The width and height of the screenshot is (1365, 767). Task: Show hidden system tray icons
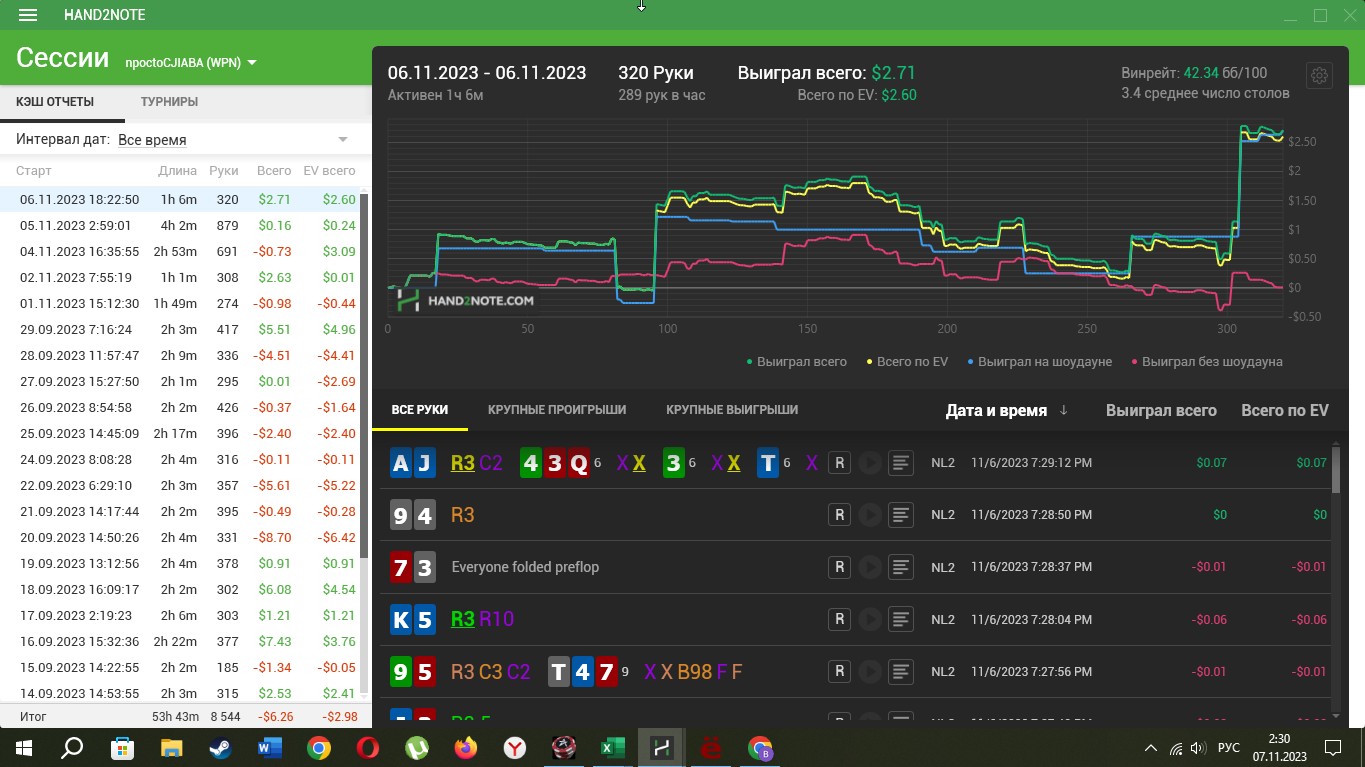pyautogui.click(x=1150, y=747)
